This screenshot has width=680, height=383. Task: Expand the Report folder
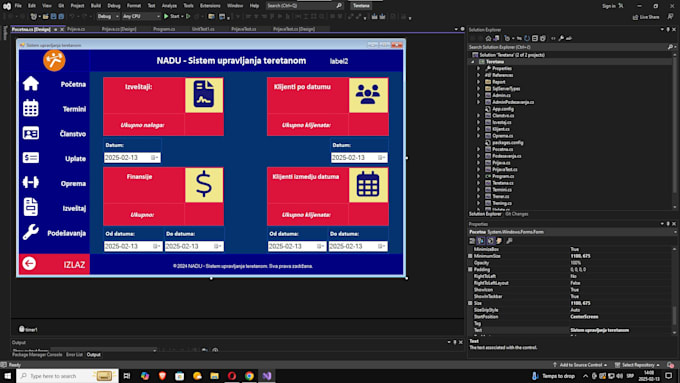tap(478, 82)
